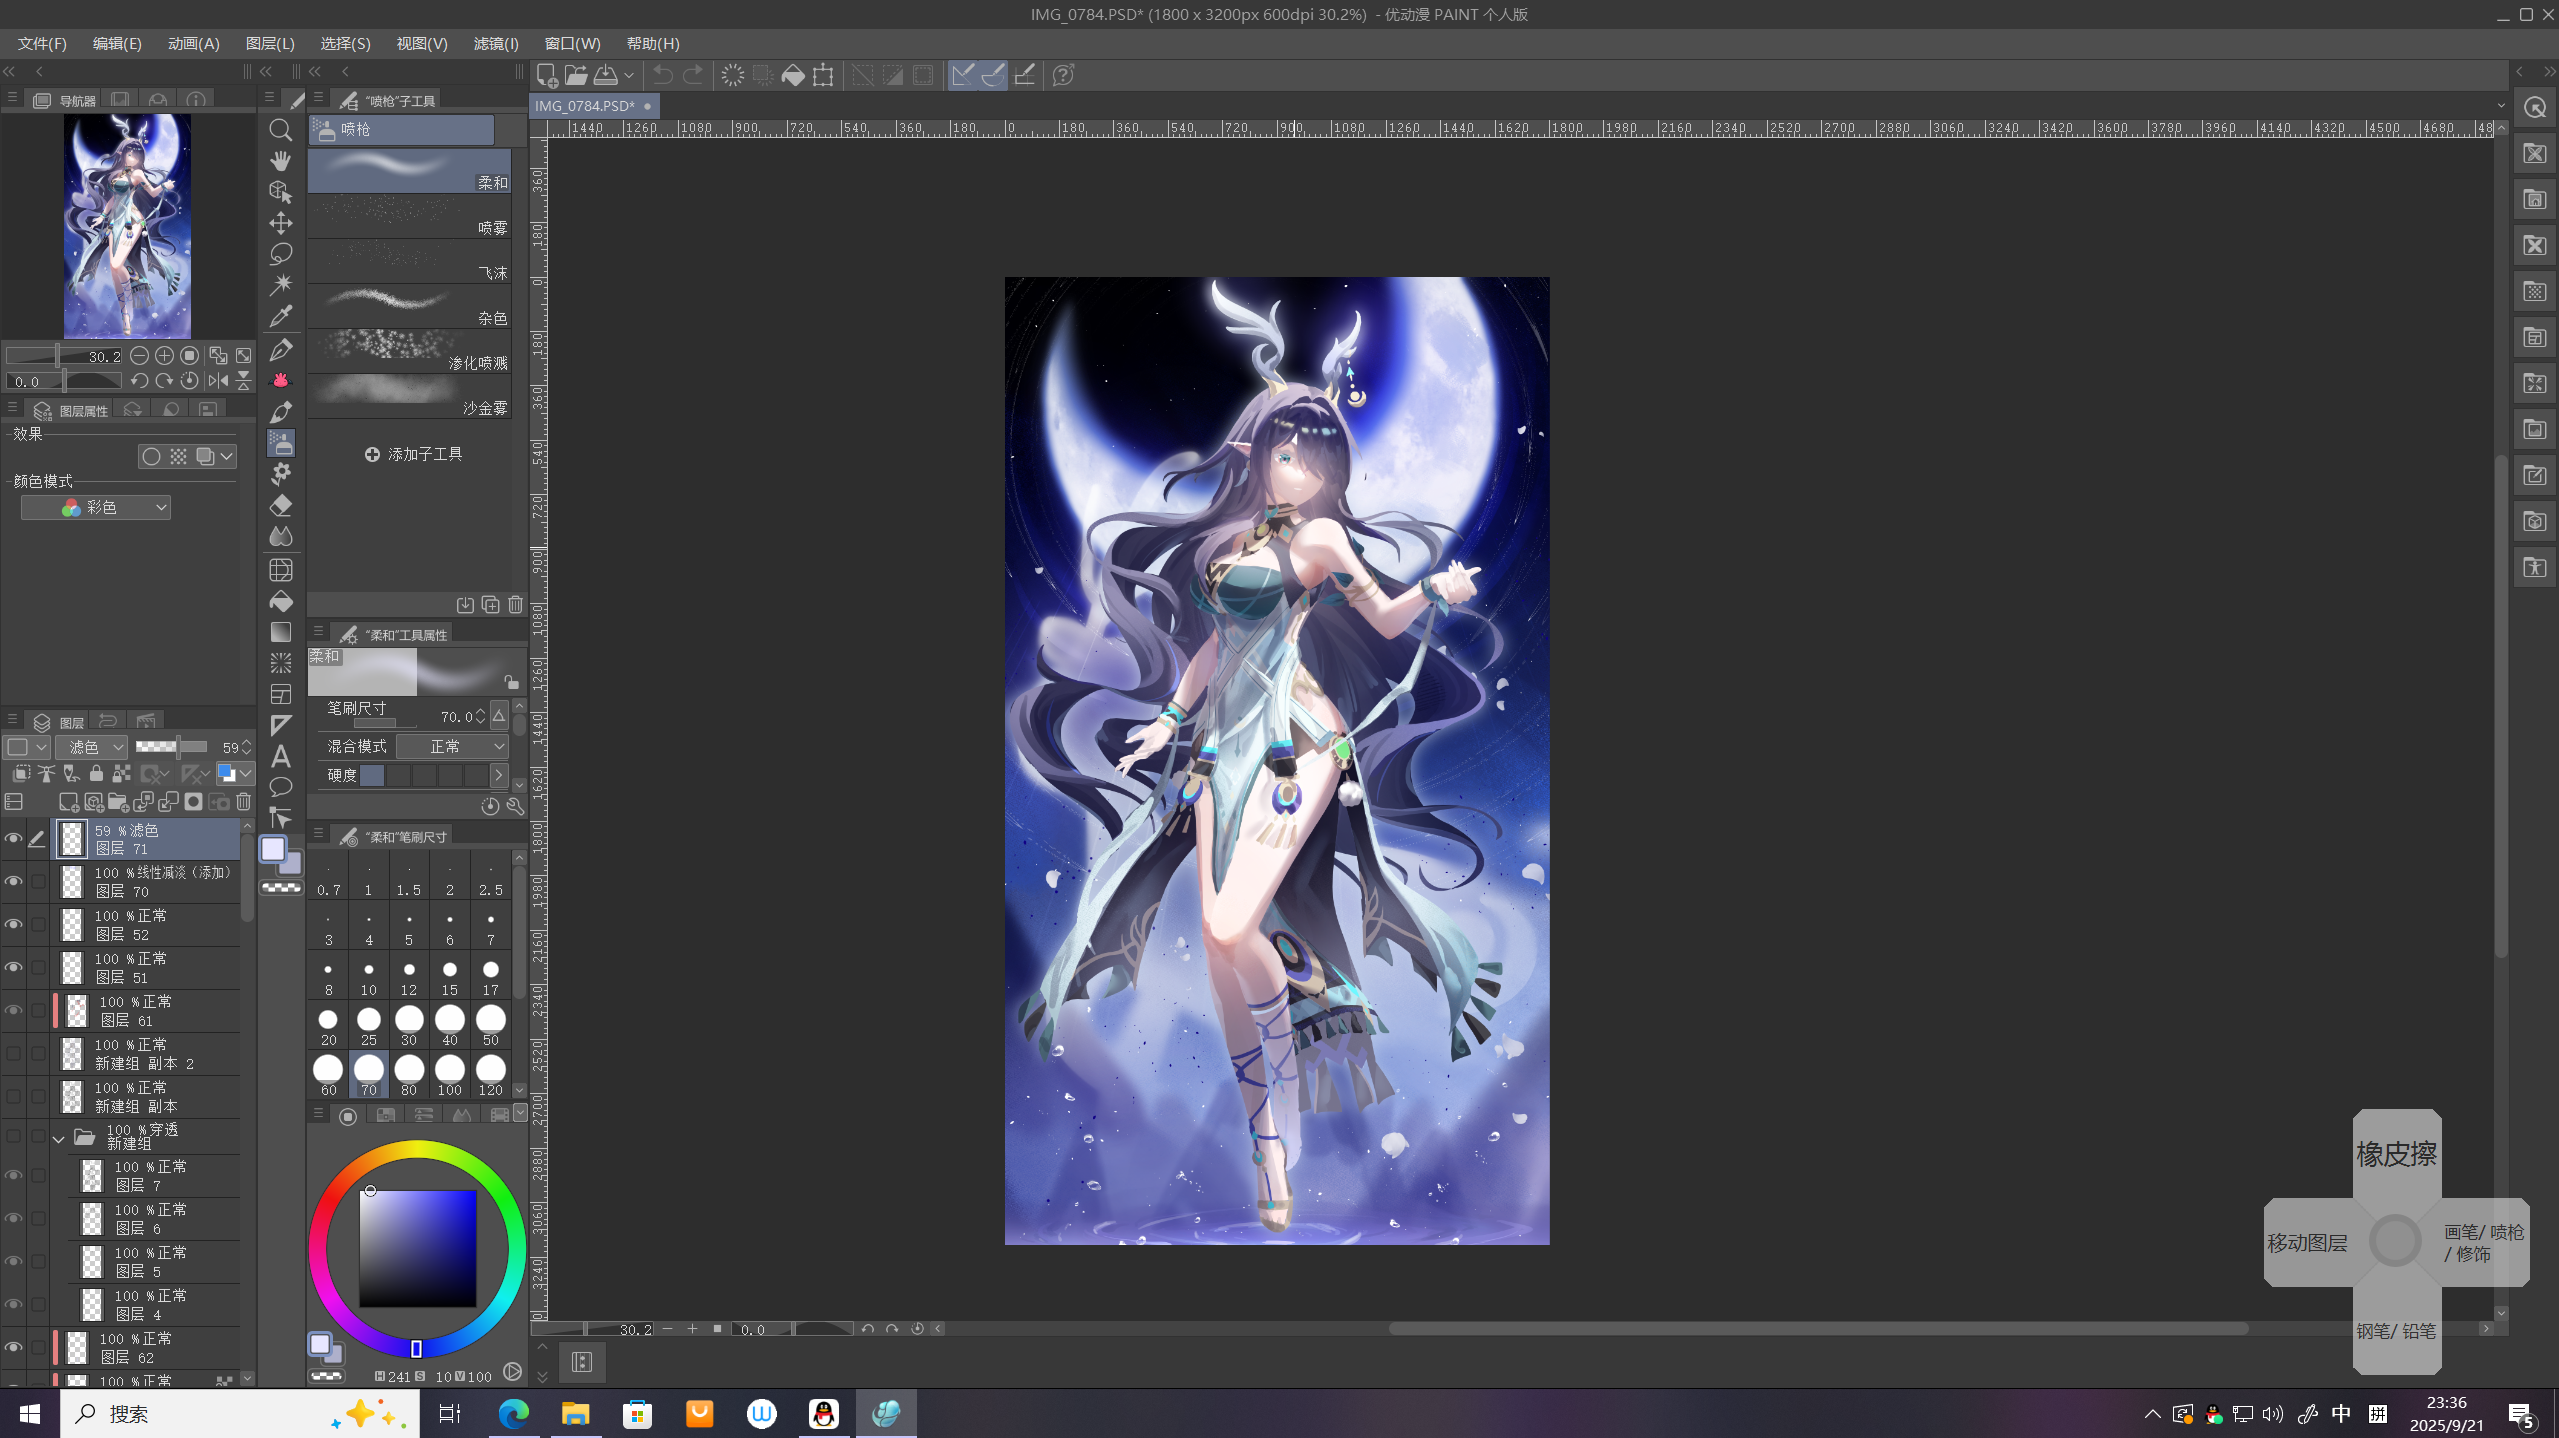
Task: Expand hardness options arrow
Action: click(499, 775)
